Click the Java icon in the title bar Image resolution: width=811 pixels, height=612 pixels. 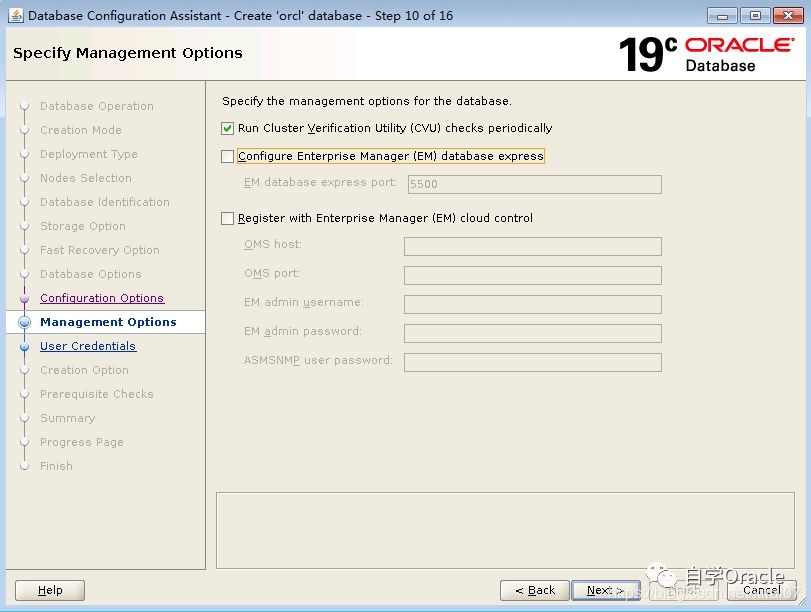16,16
